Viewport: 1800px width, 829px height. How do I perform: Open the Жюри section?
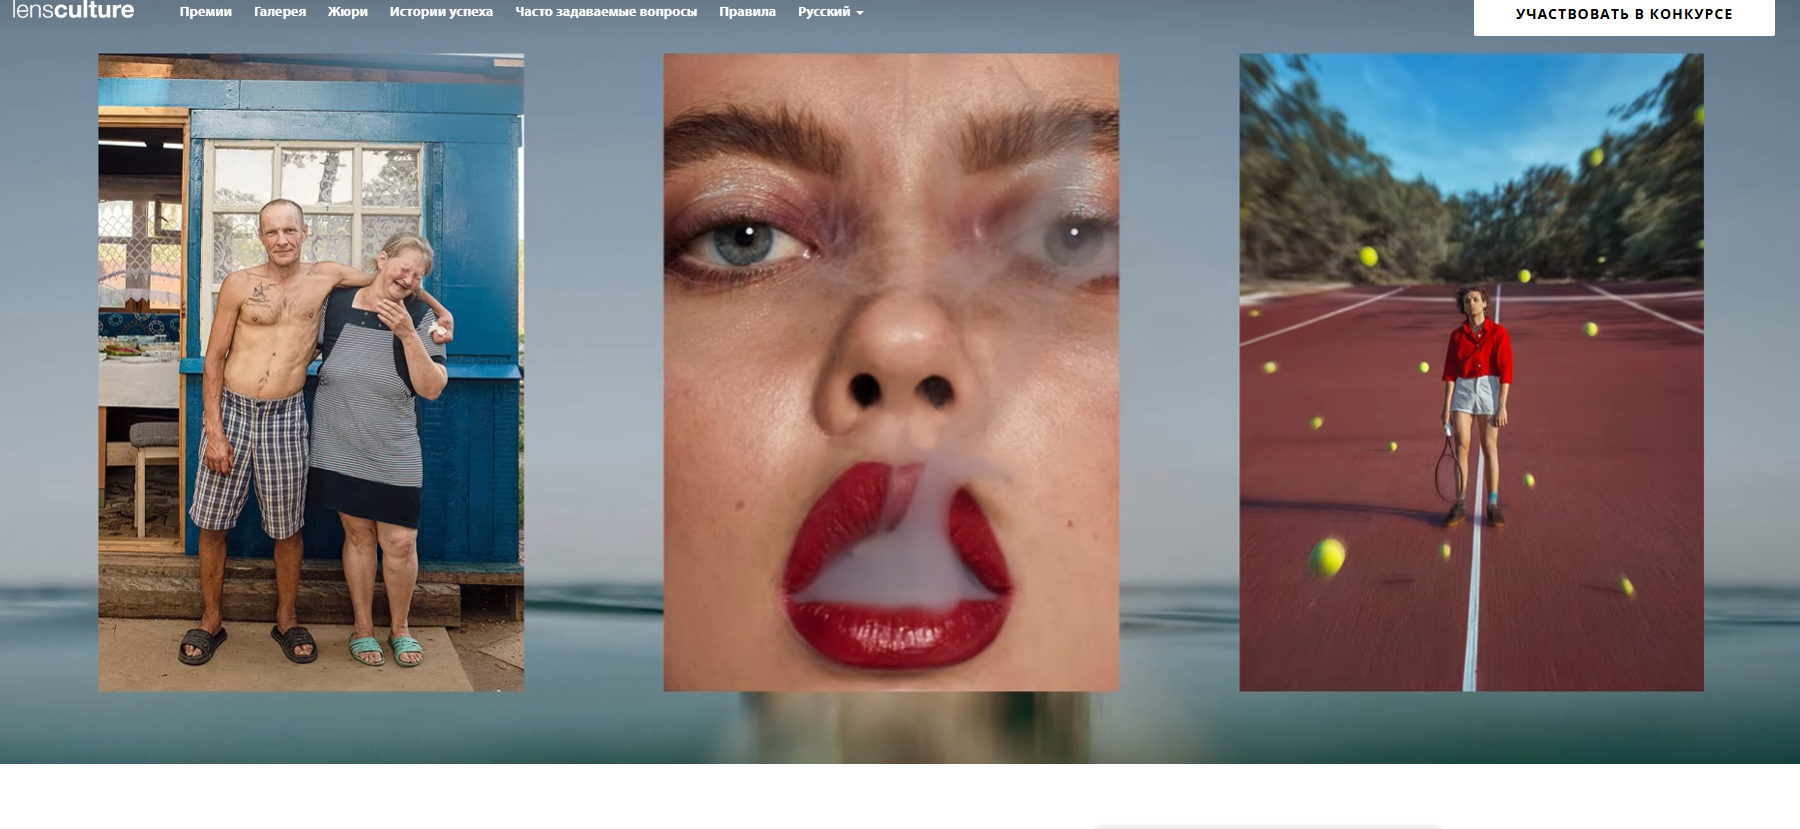(x=347, y=12)
